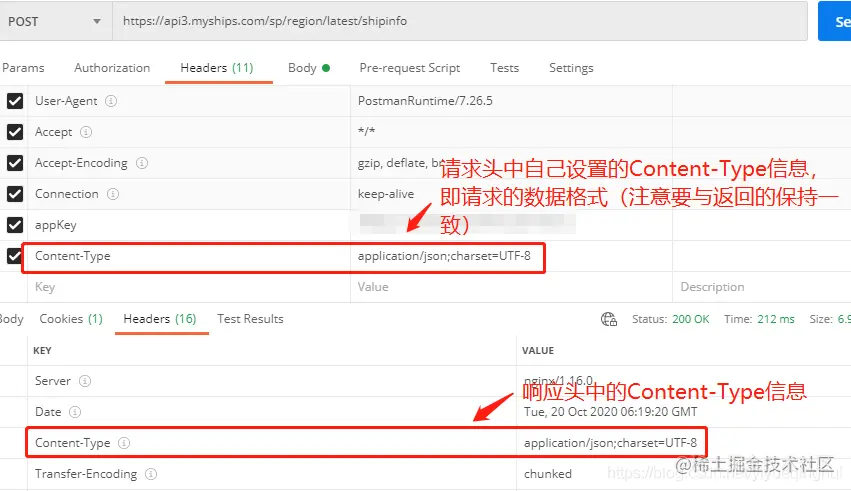Click the info icon next to Accept-Encoding
The width and height of the screenshot is (851, 491).
142,163
